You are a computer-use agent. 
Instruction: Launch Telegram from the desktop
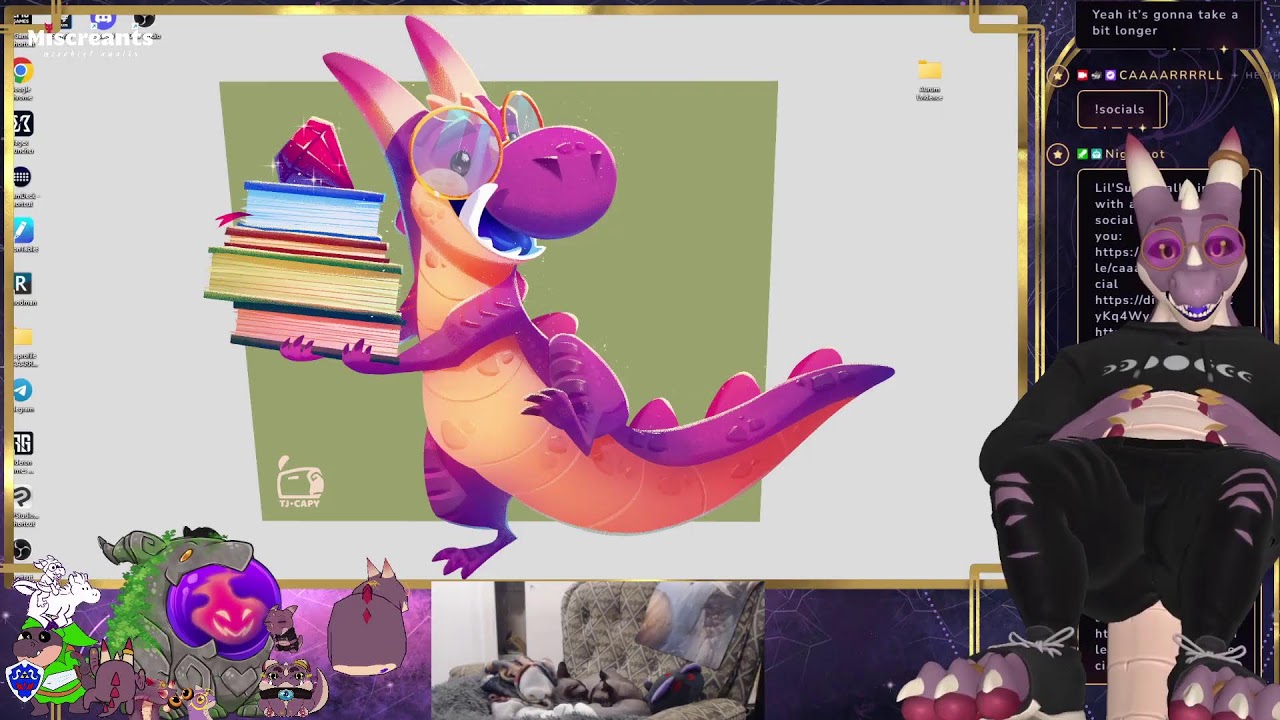pyautogui.click(x=22, y=391)
